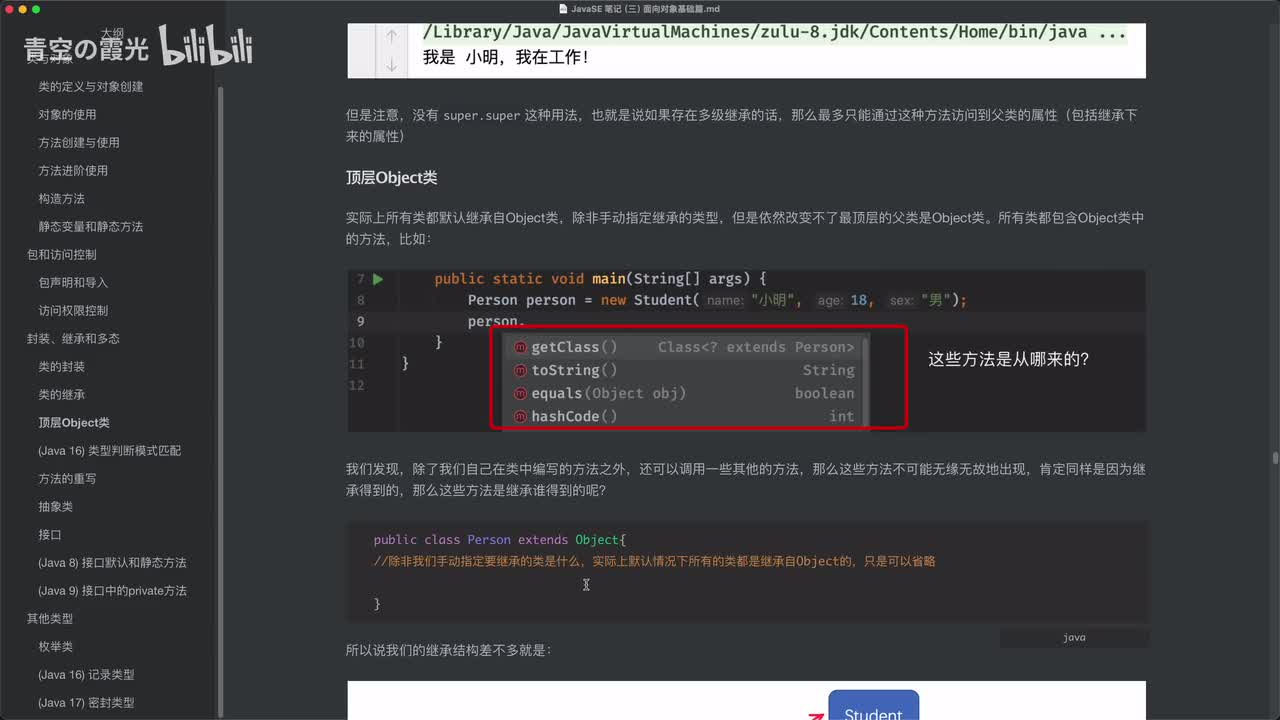Click the green run arrow beside line 7

pos(378,279)
